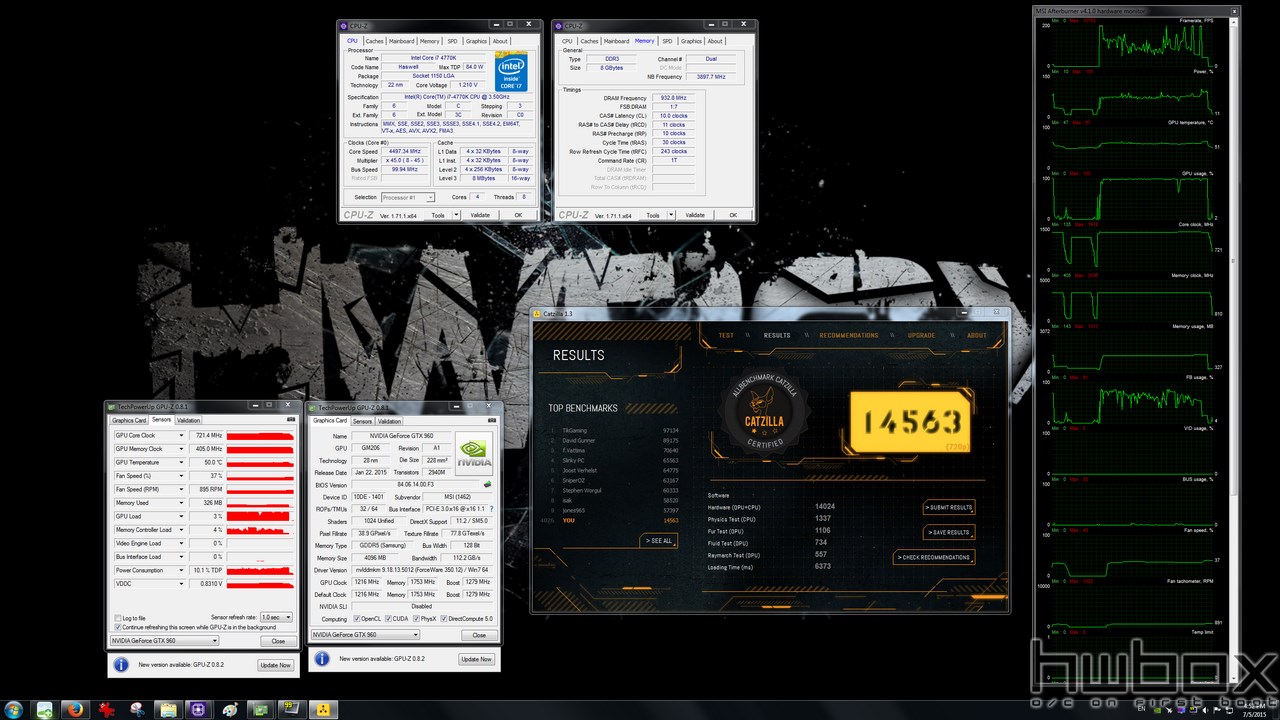
Task: Open the red splat taskbar icon
Action: [x=106, y=709]
